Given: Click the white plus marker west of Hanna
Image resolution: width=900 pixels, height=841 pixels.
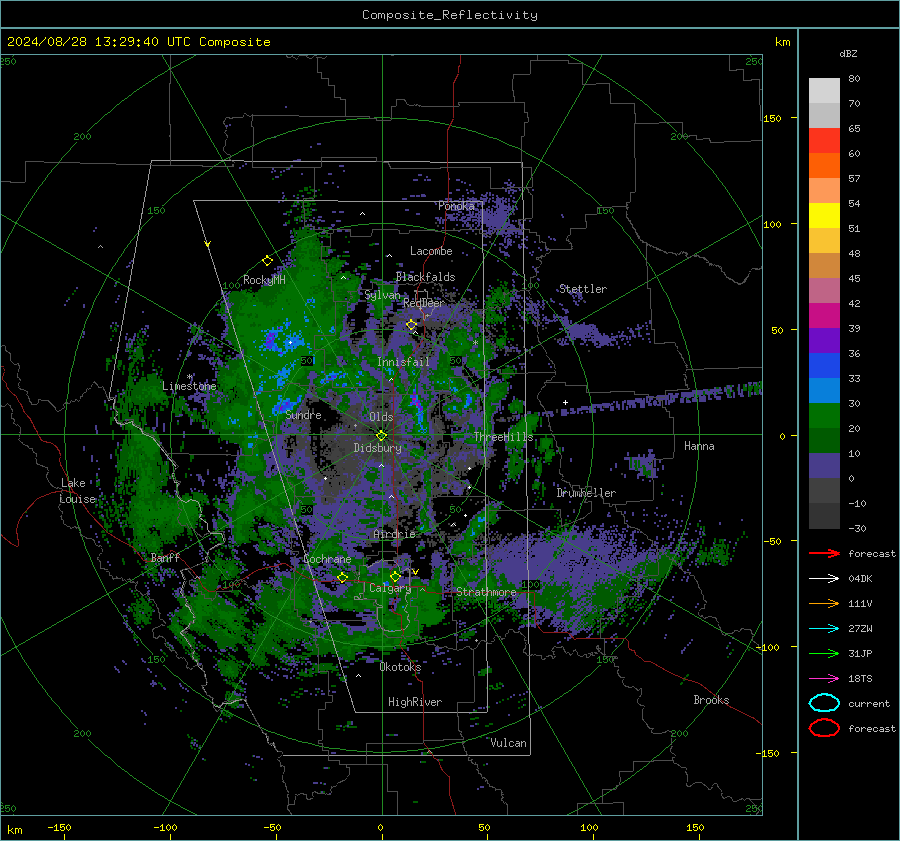Looking at the screenshot, I should tap(565, 403).
